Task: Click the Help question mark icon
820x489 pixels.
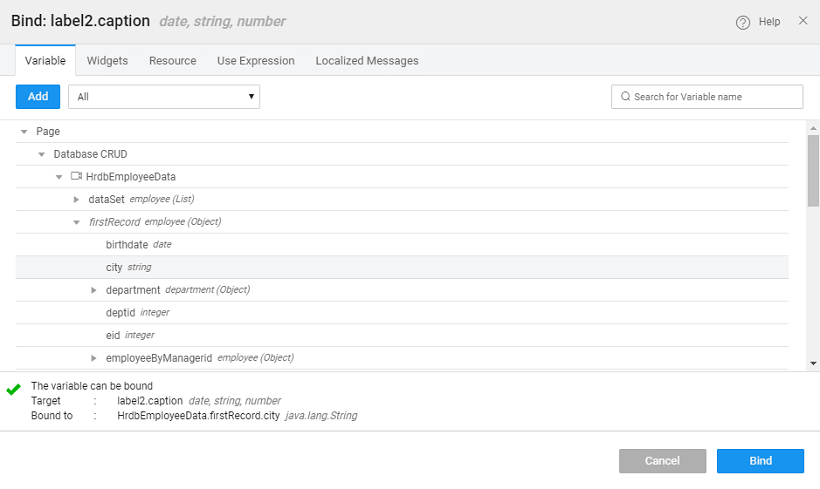Action: point(743,22)
